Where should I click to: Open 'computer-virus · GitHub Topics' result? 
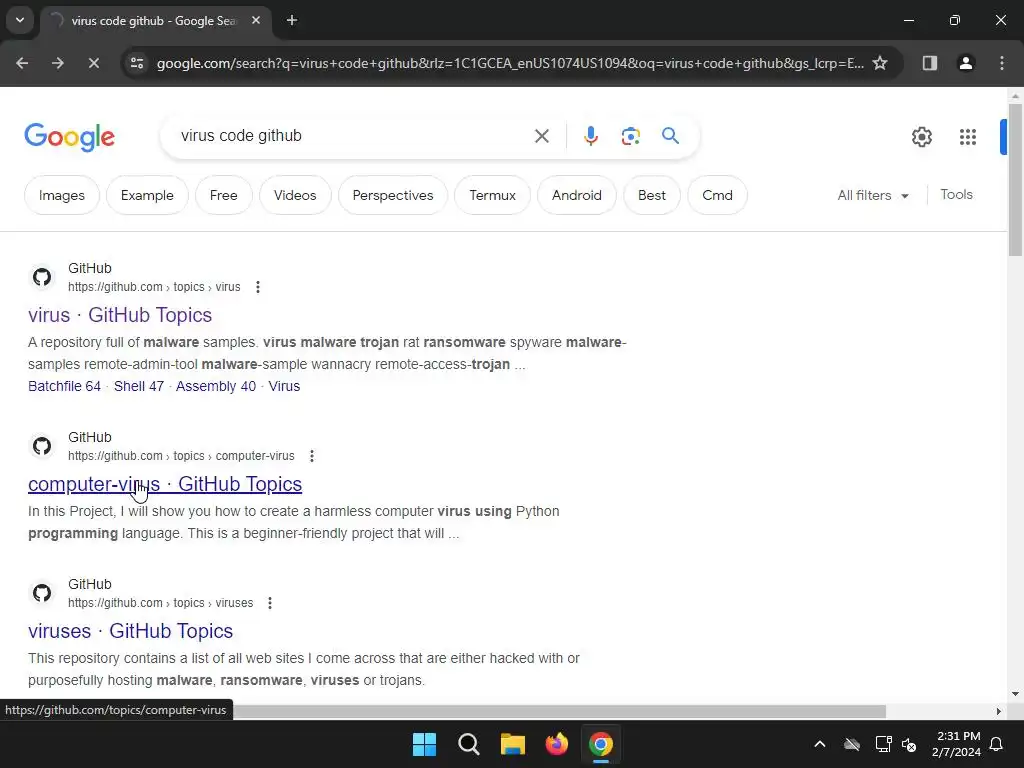point(165,484)
